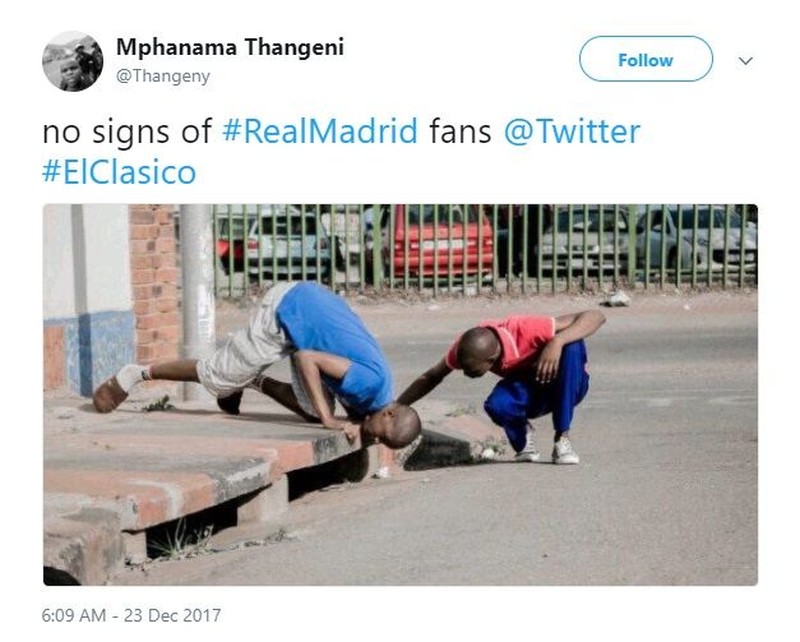The image size is (800, 642).
Task: Click the tweet text 'no signs of'
Action: coord(127,132)
